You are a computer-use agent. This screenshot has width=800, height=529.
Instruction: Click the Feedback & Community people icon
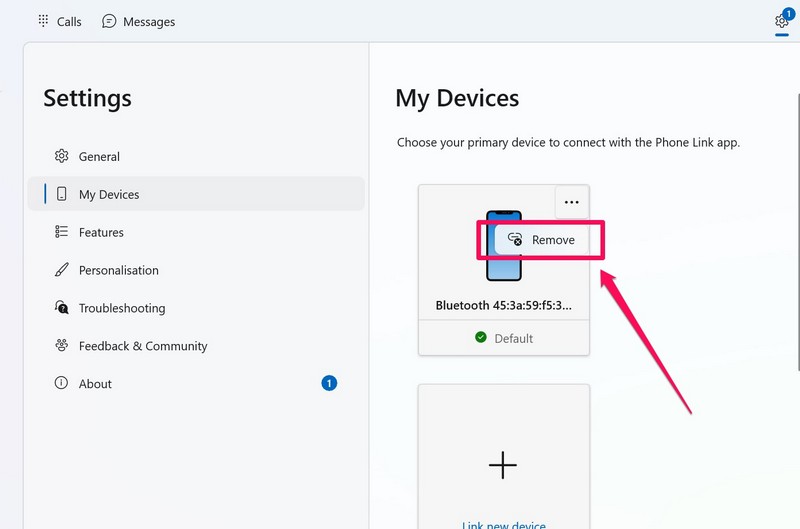[x=62, y=346]
